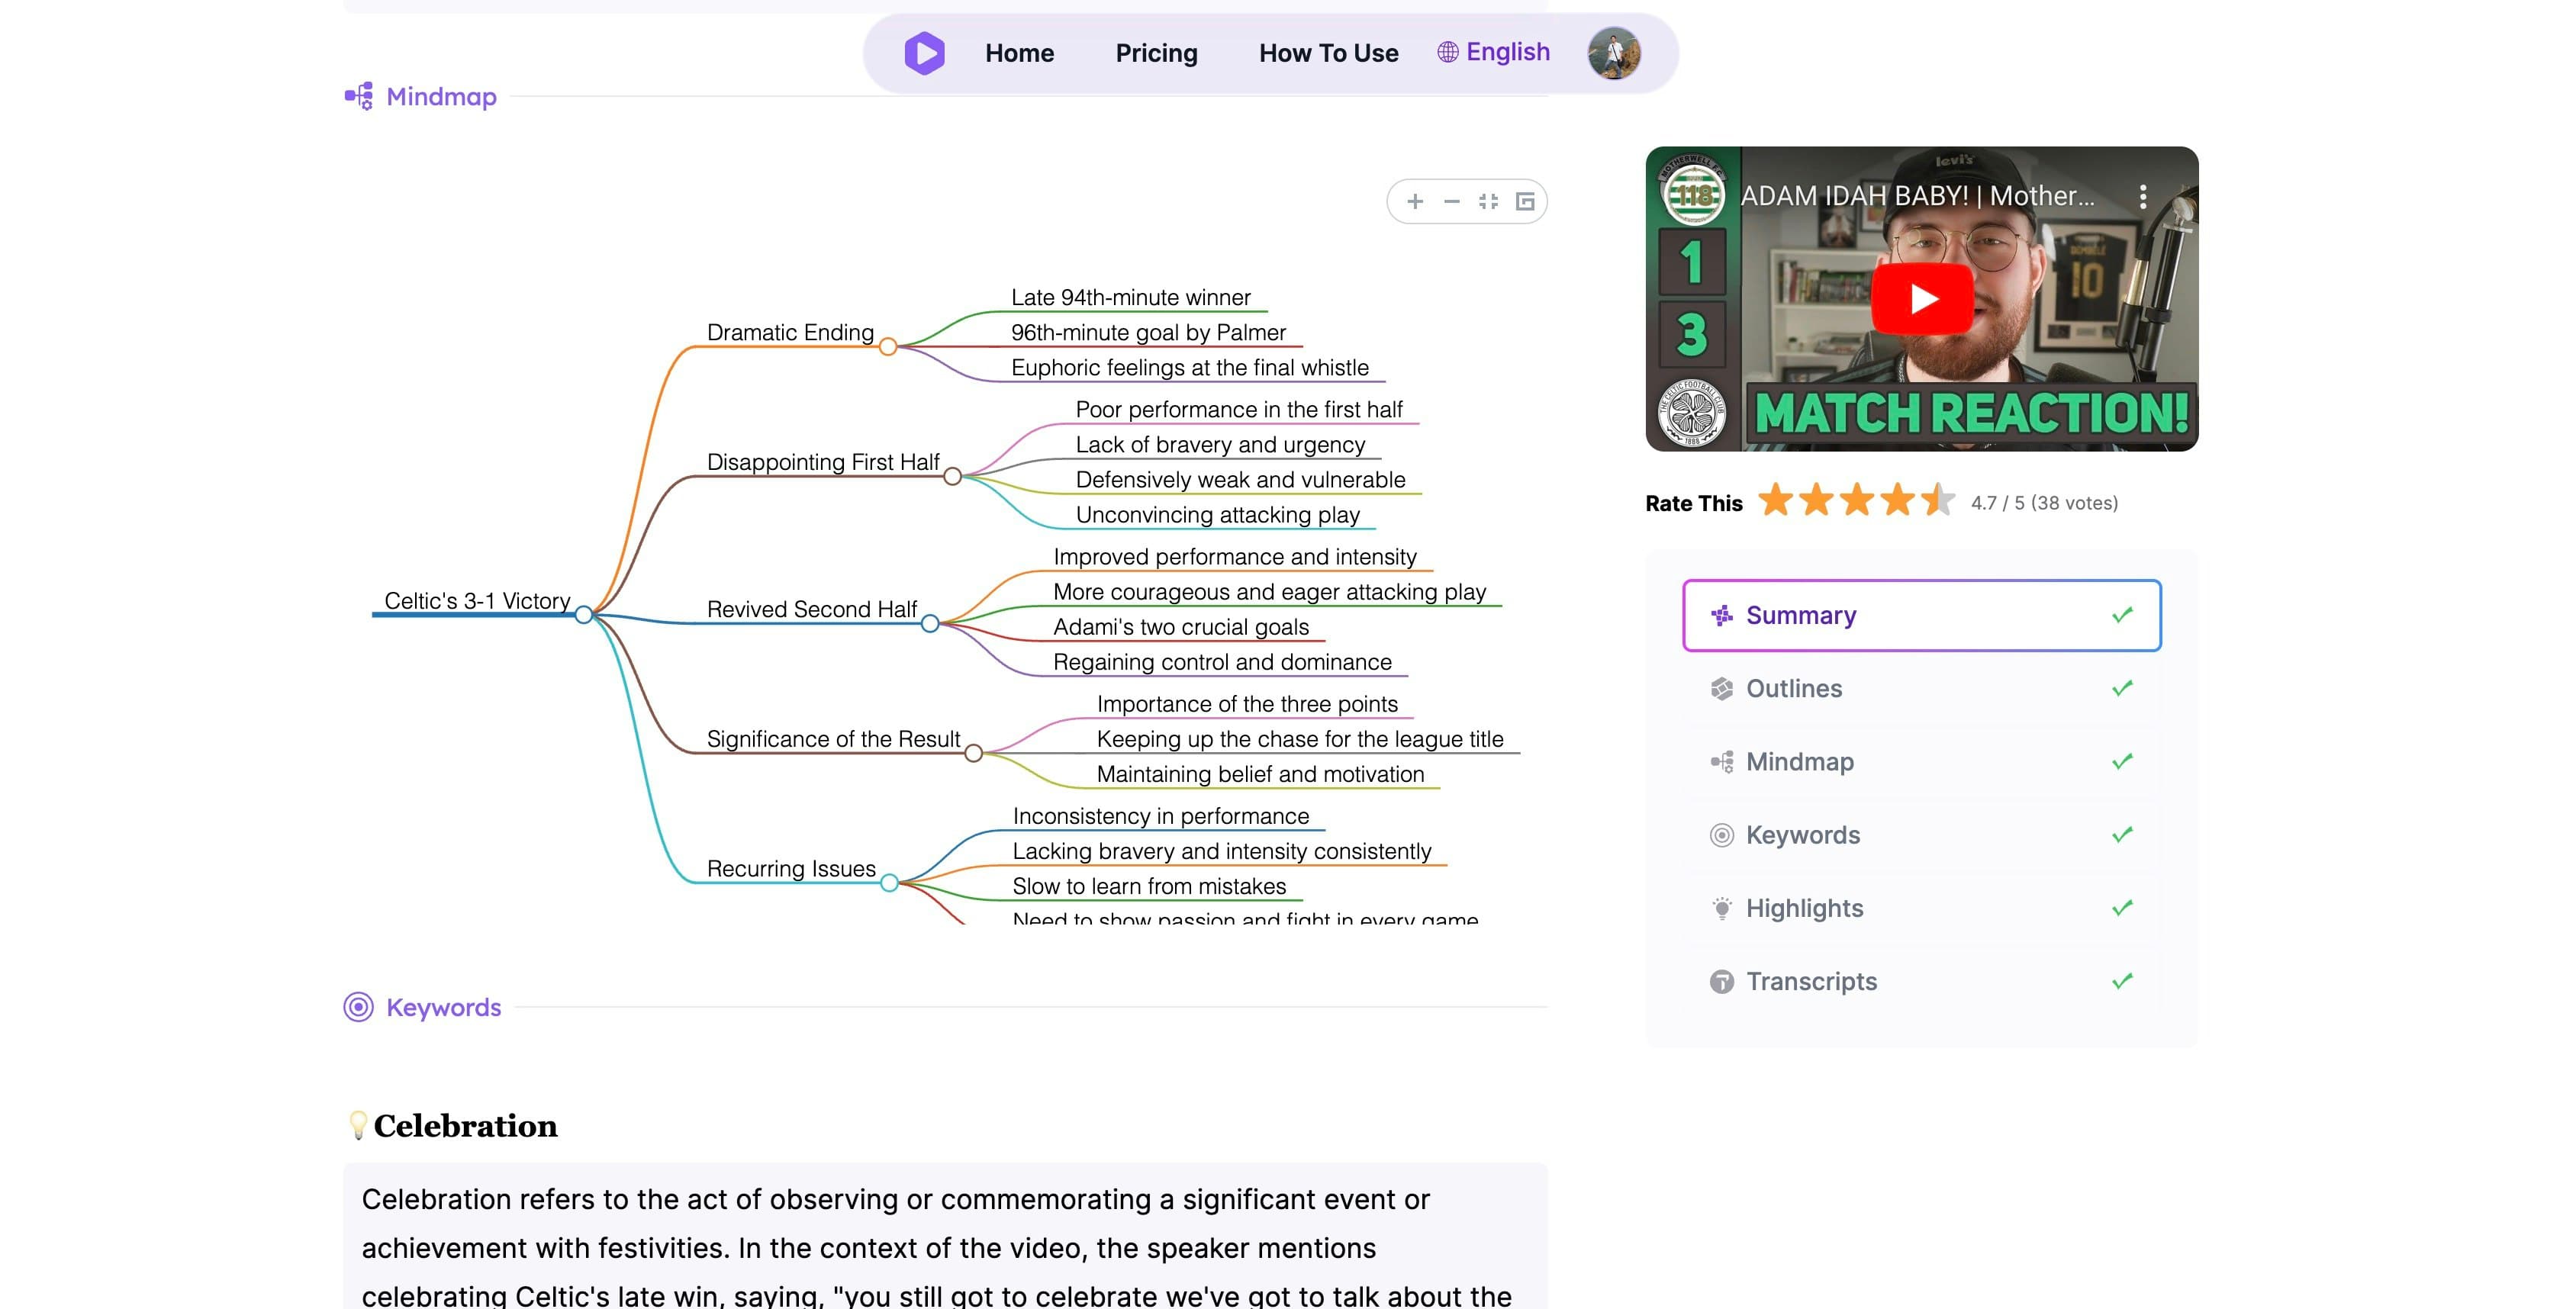Screen dimensions: 2576x1309
Task: Click the fit-to-window mindmap icon
Action: click(x=1488, y=202)
